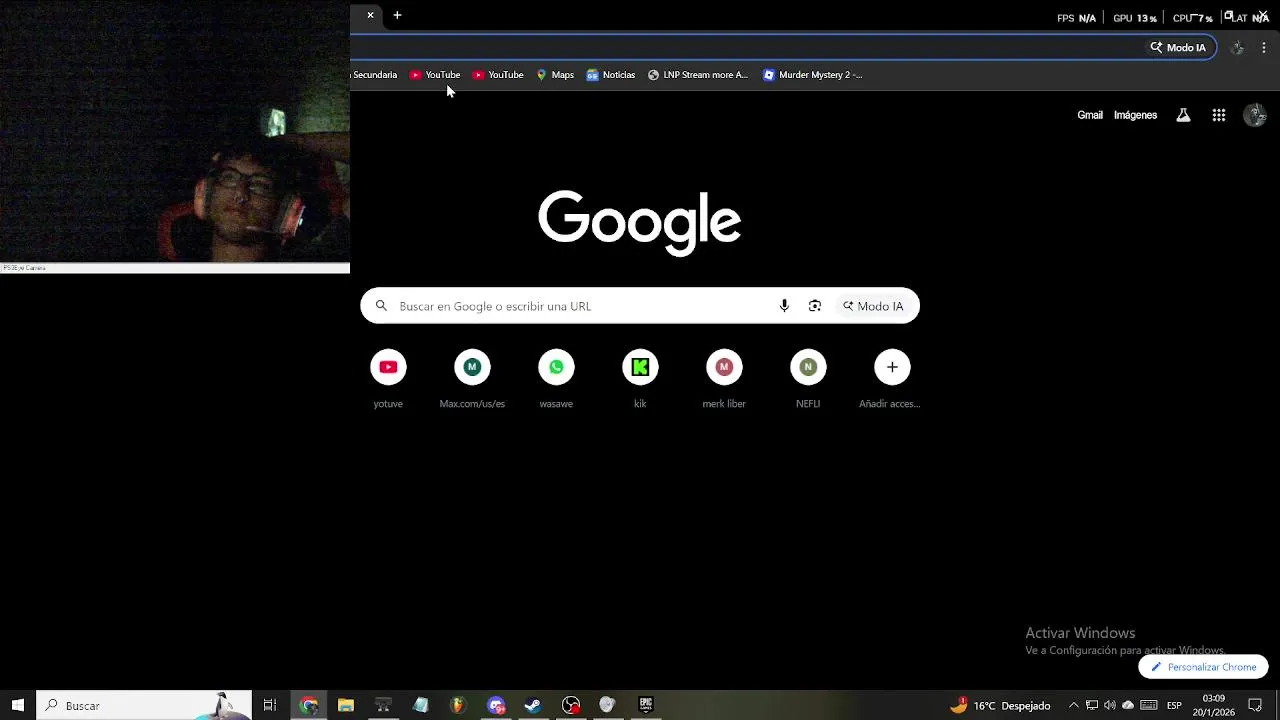The width and height of the screenshot is (1280, 720).
Task: Open the notification center icon
Action: coord(1256,705)
